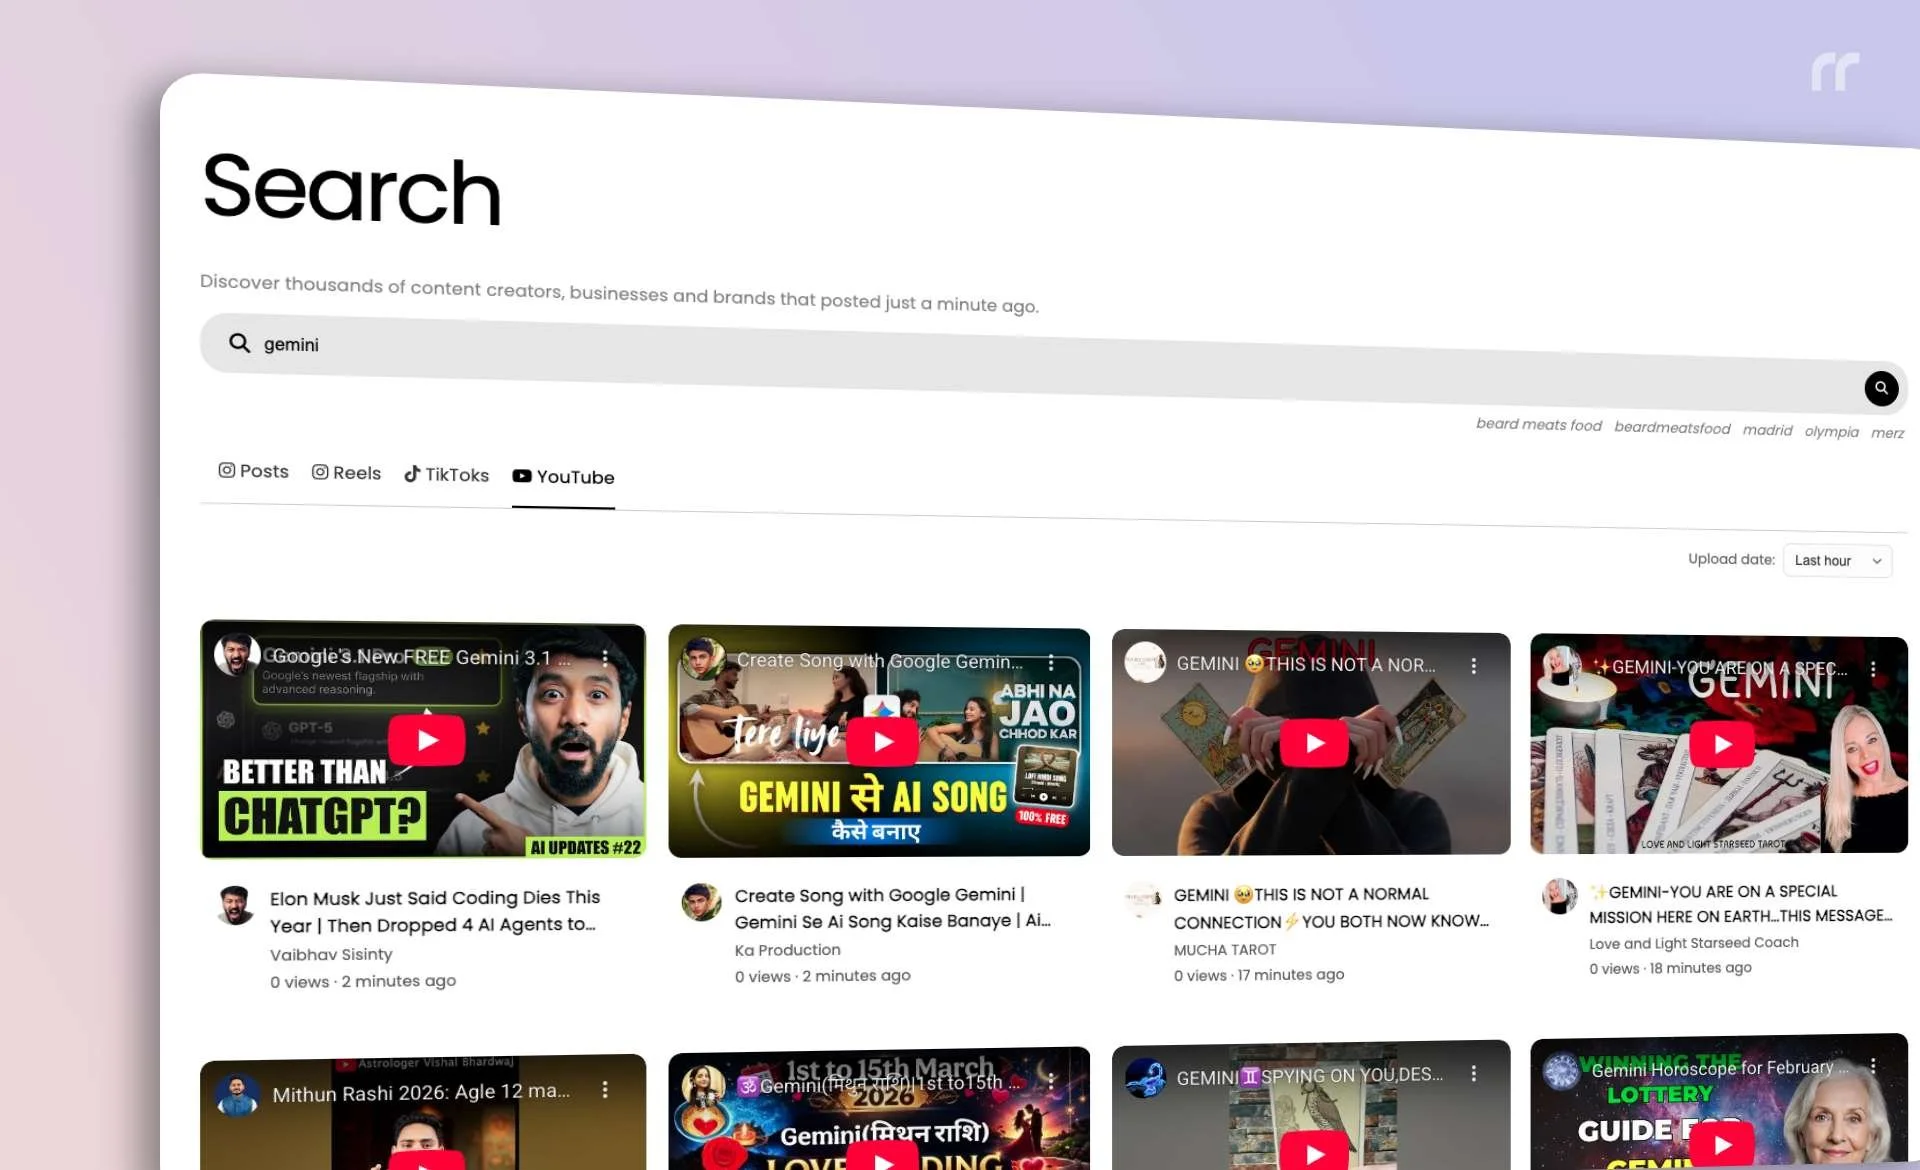Click the beard meats food suggestion
The height and width of the screenshot is (1170, 1920).
[1538, 424]
